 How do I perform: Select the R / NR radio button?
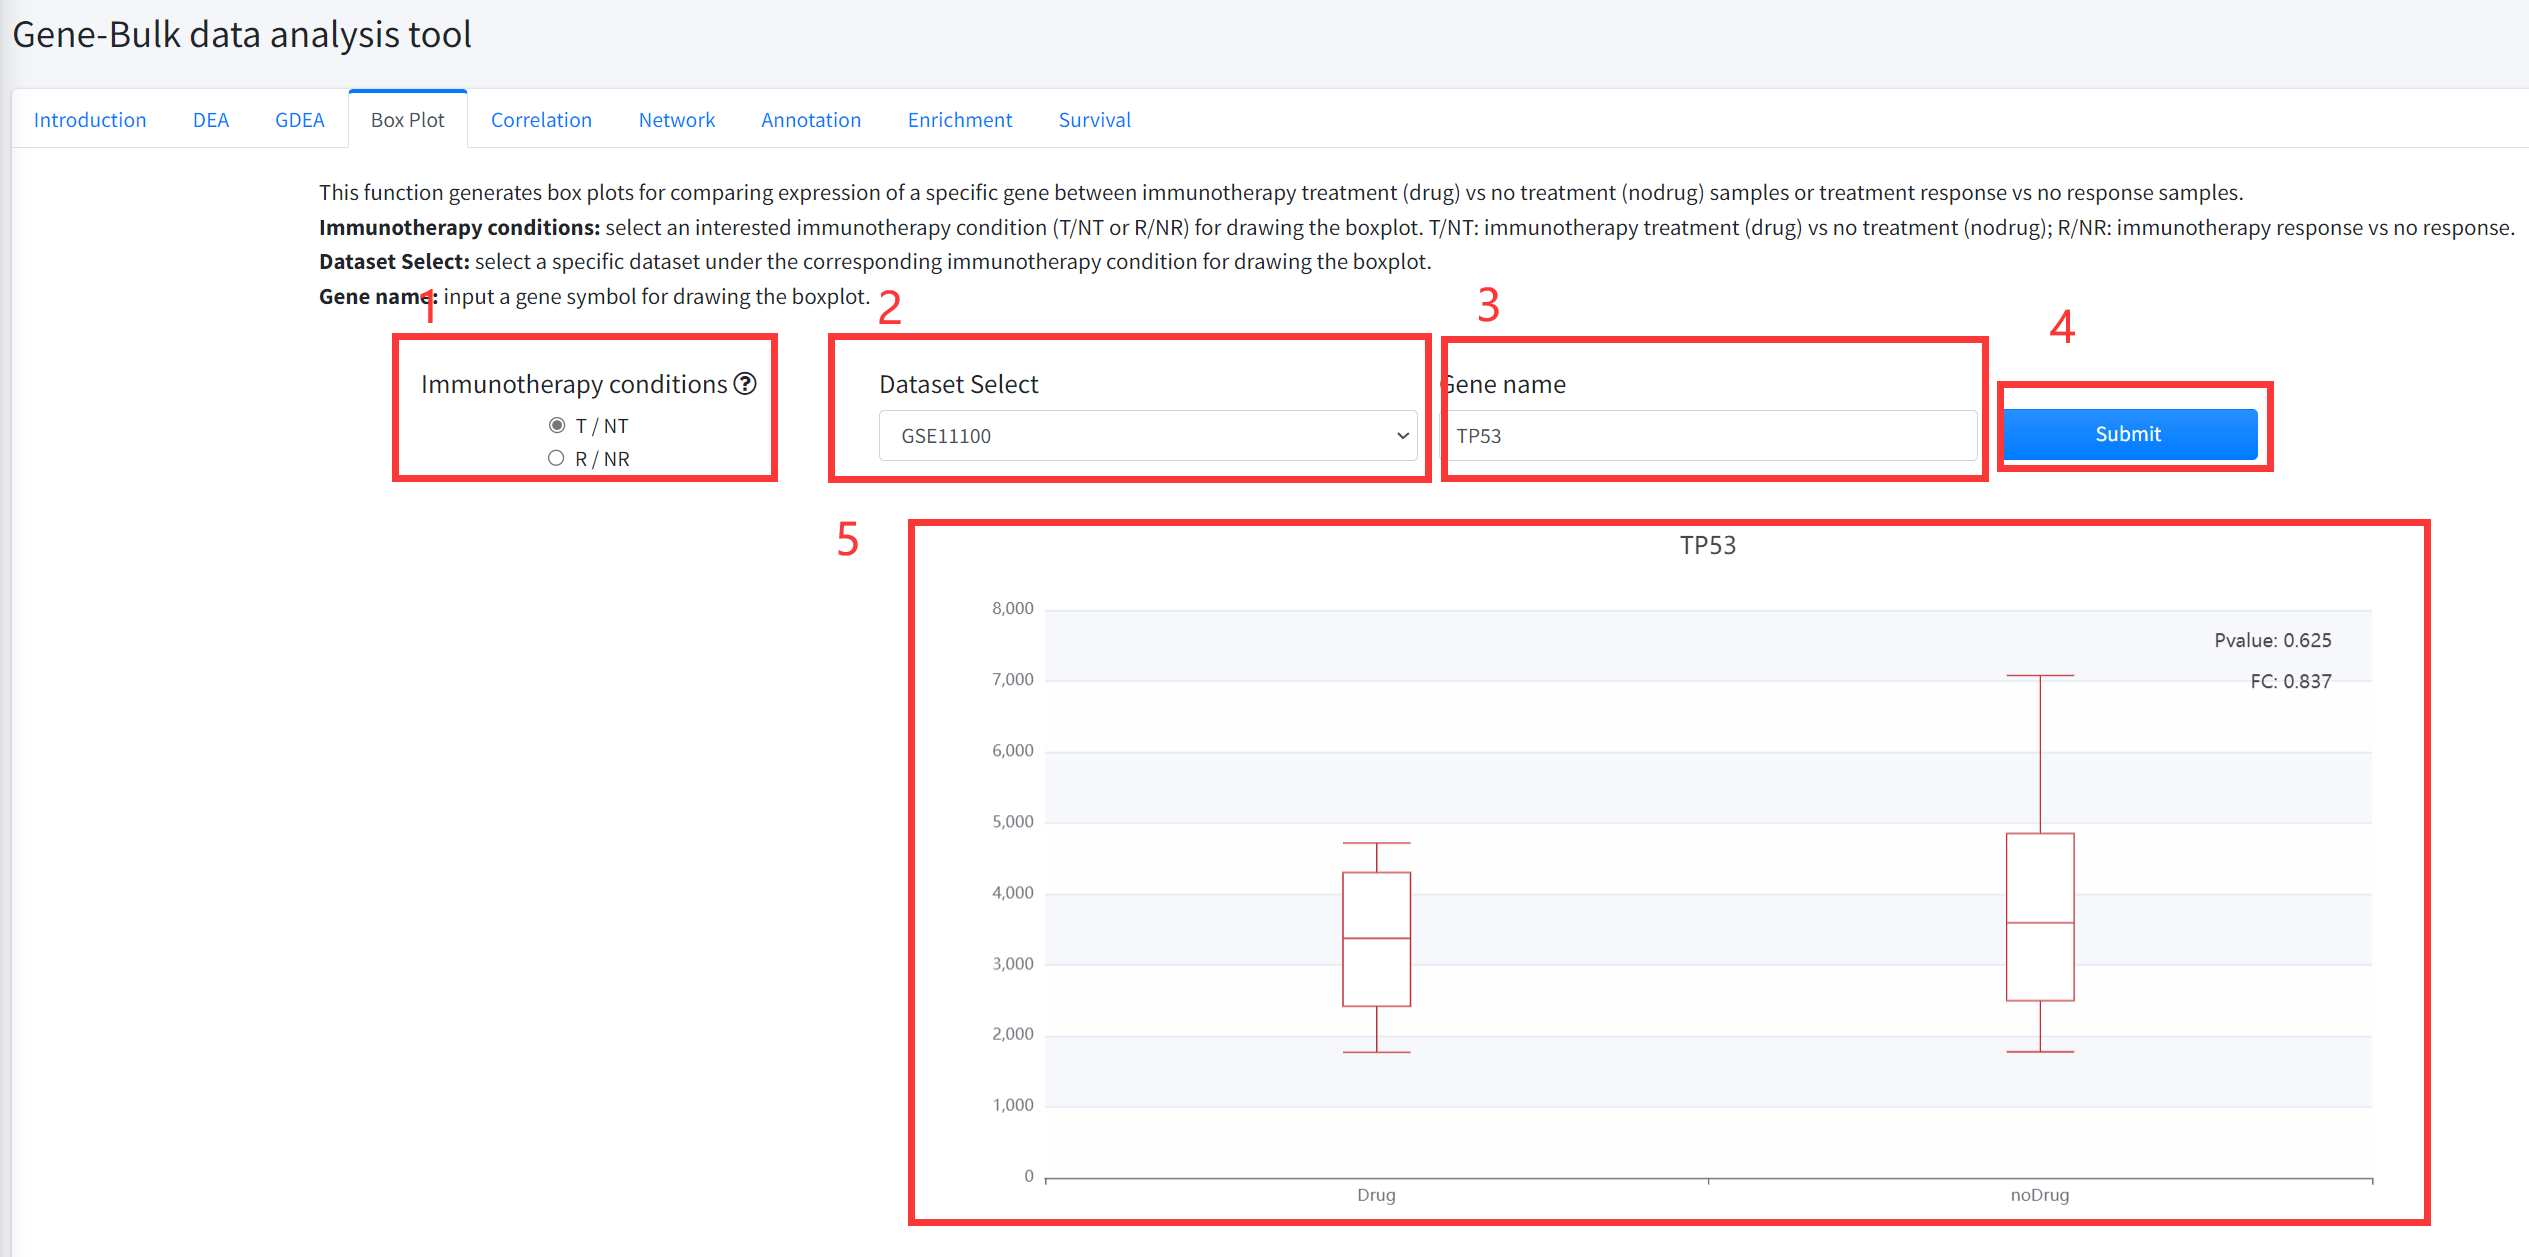tap(557, 458)
